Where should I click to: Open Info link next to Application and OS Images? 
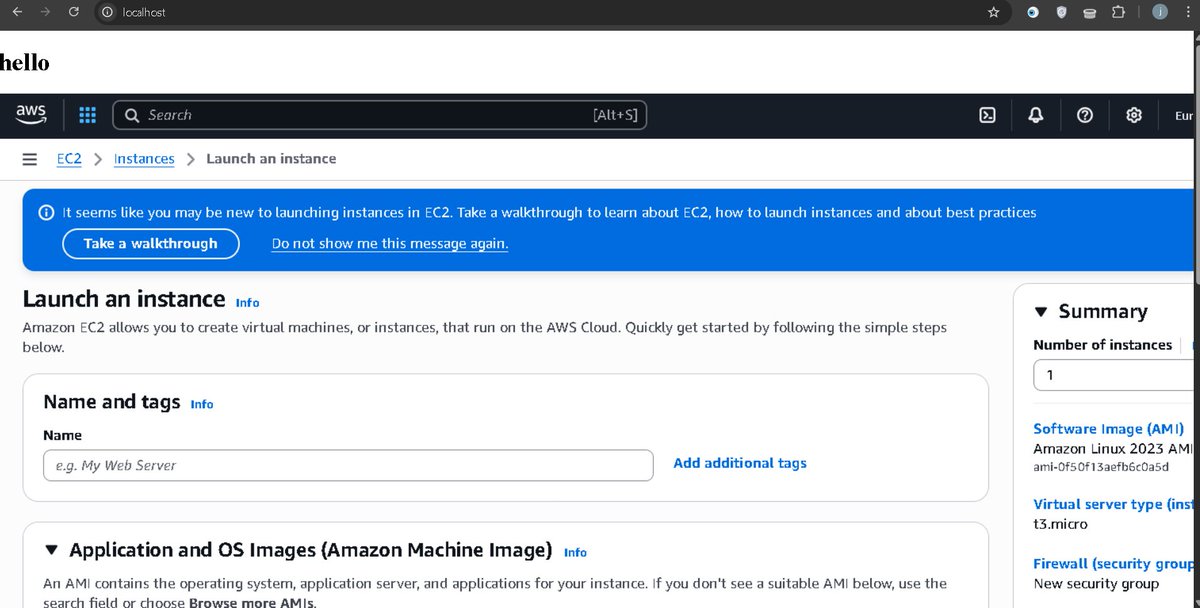point(575,552)
